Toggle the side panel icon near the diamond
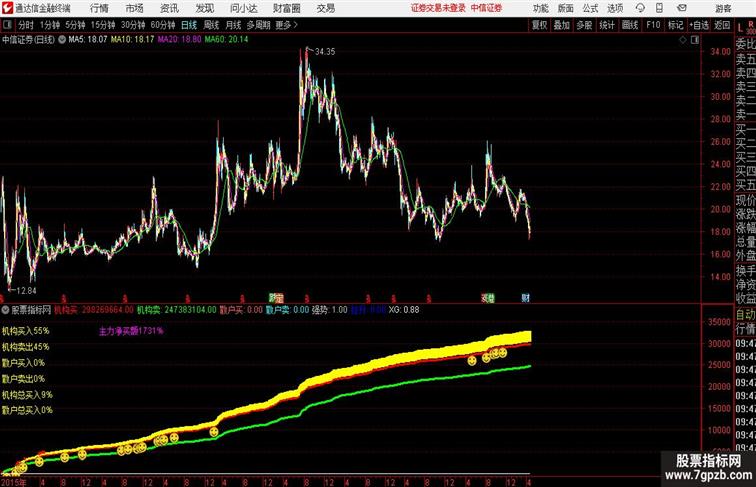 695,40
